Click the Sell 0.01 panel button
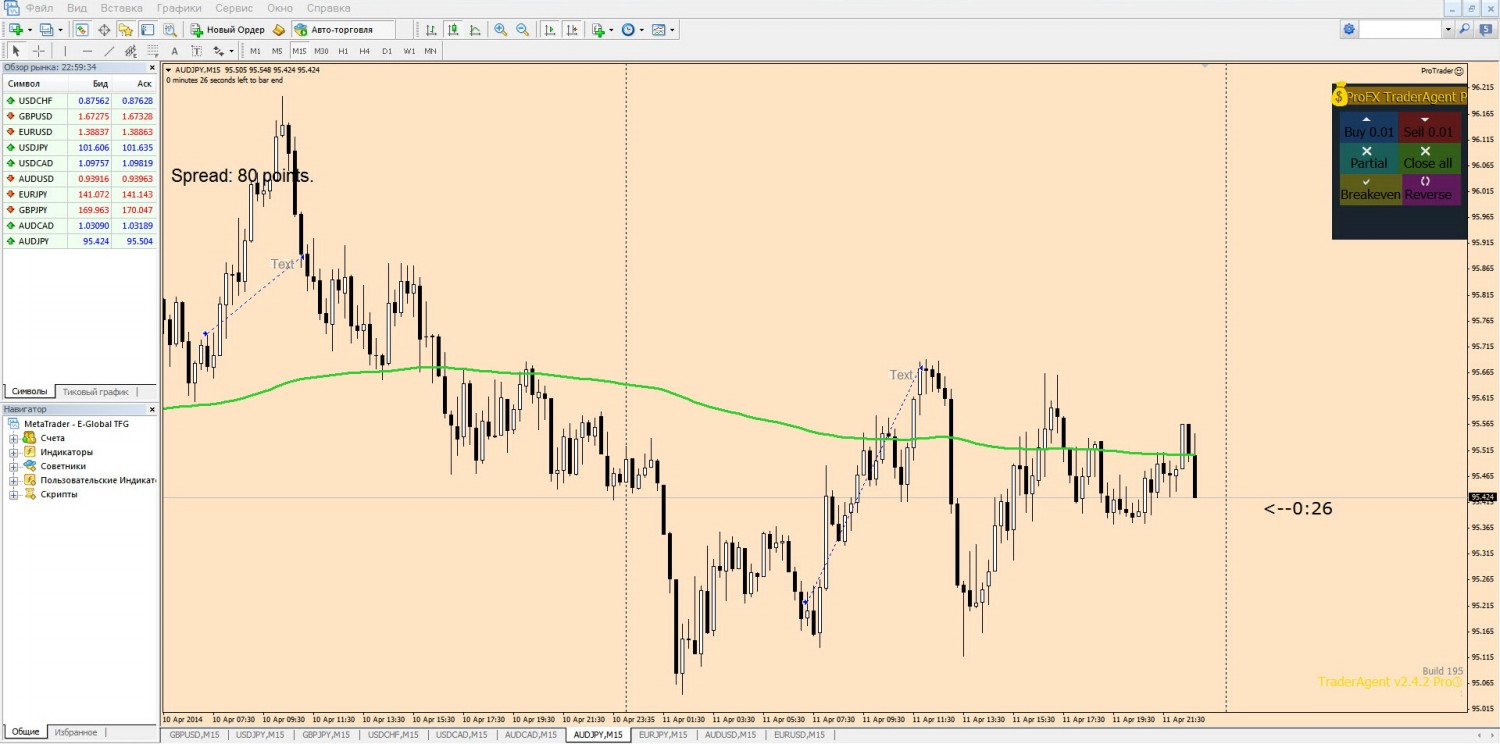Image resolution: width=1500 pixels, height=744 pixels. (1430, 126)
